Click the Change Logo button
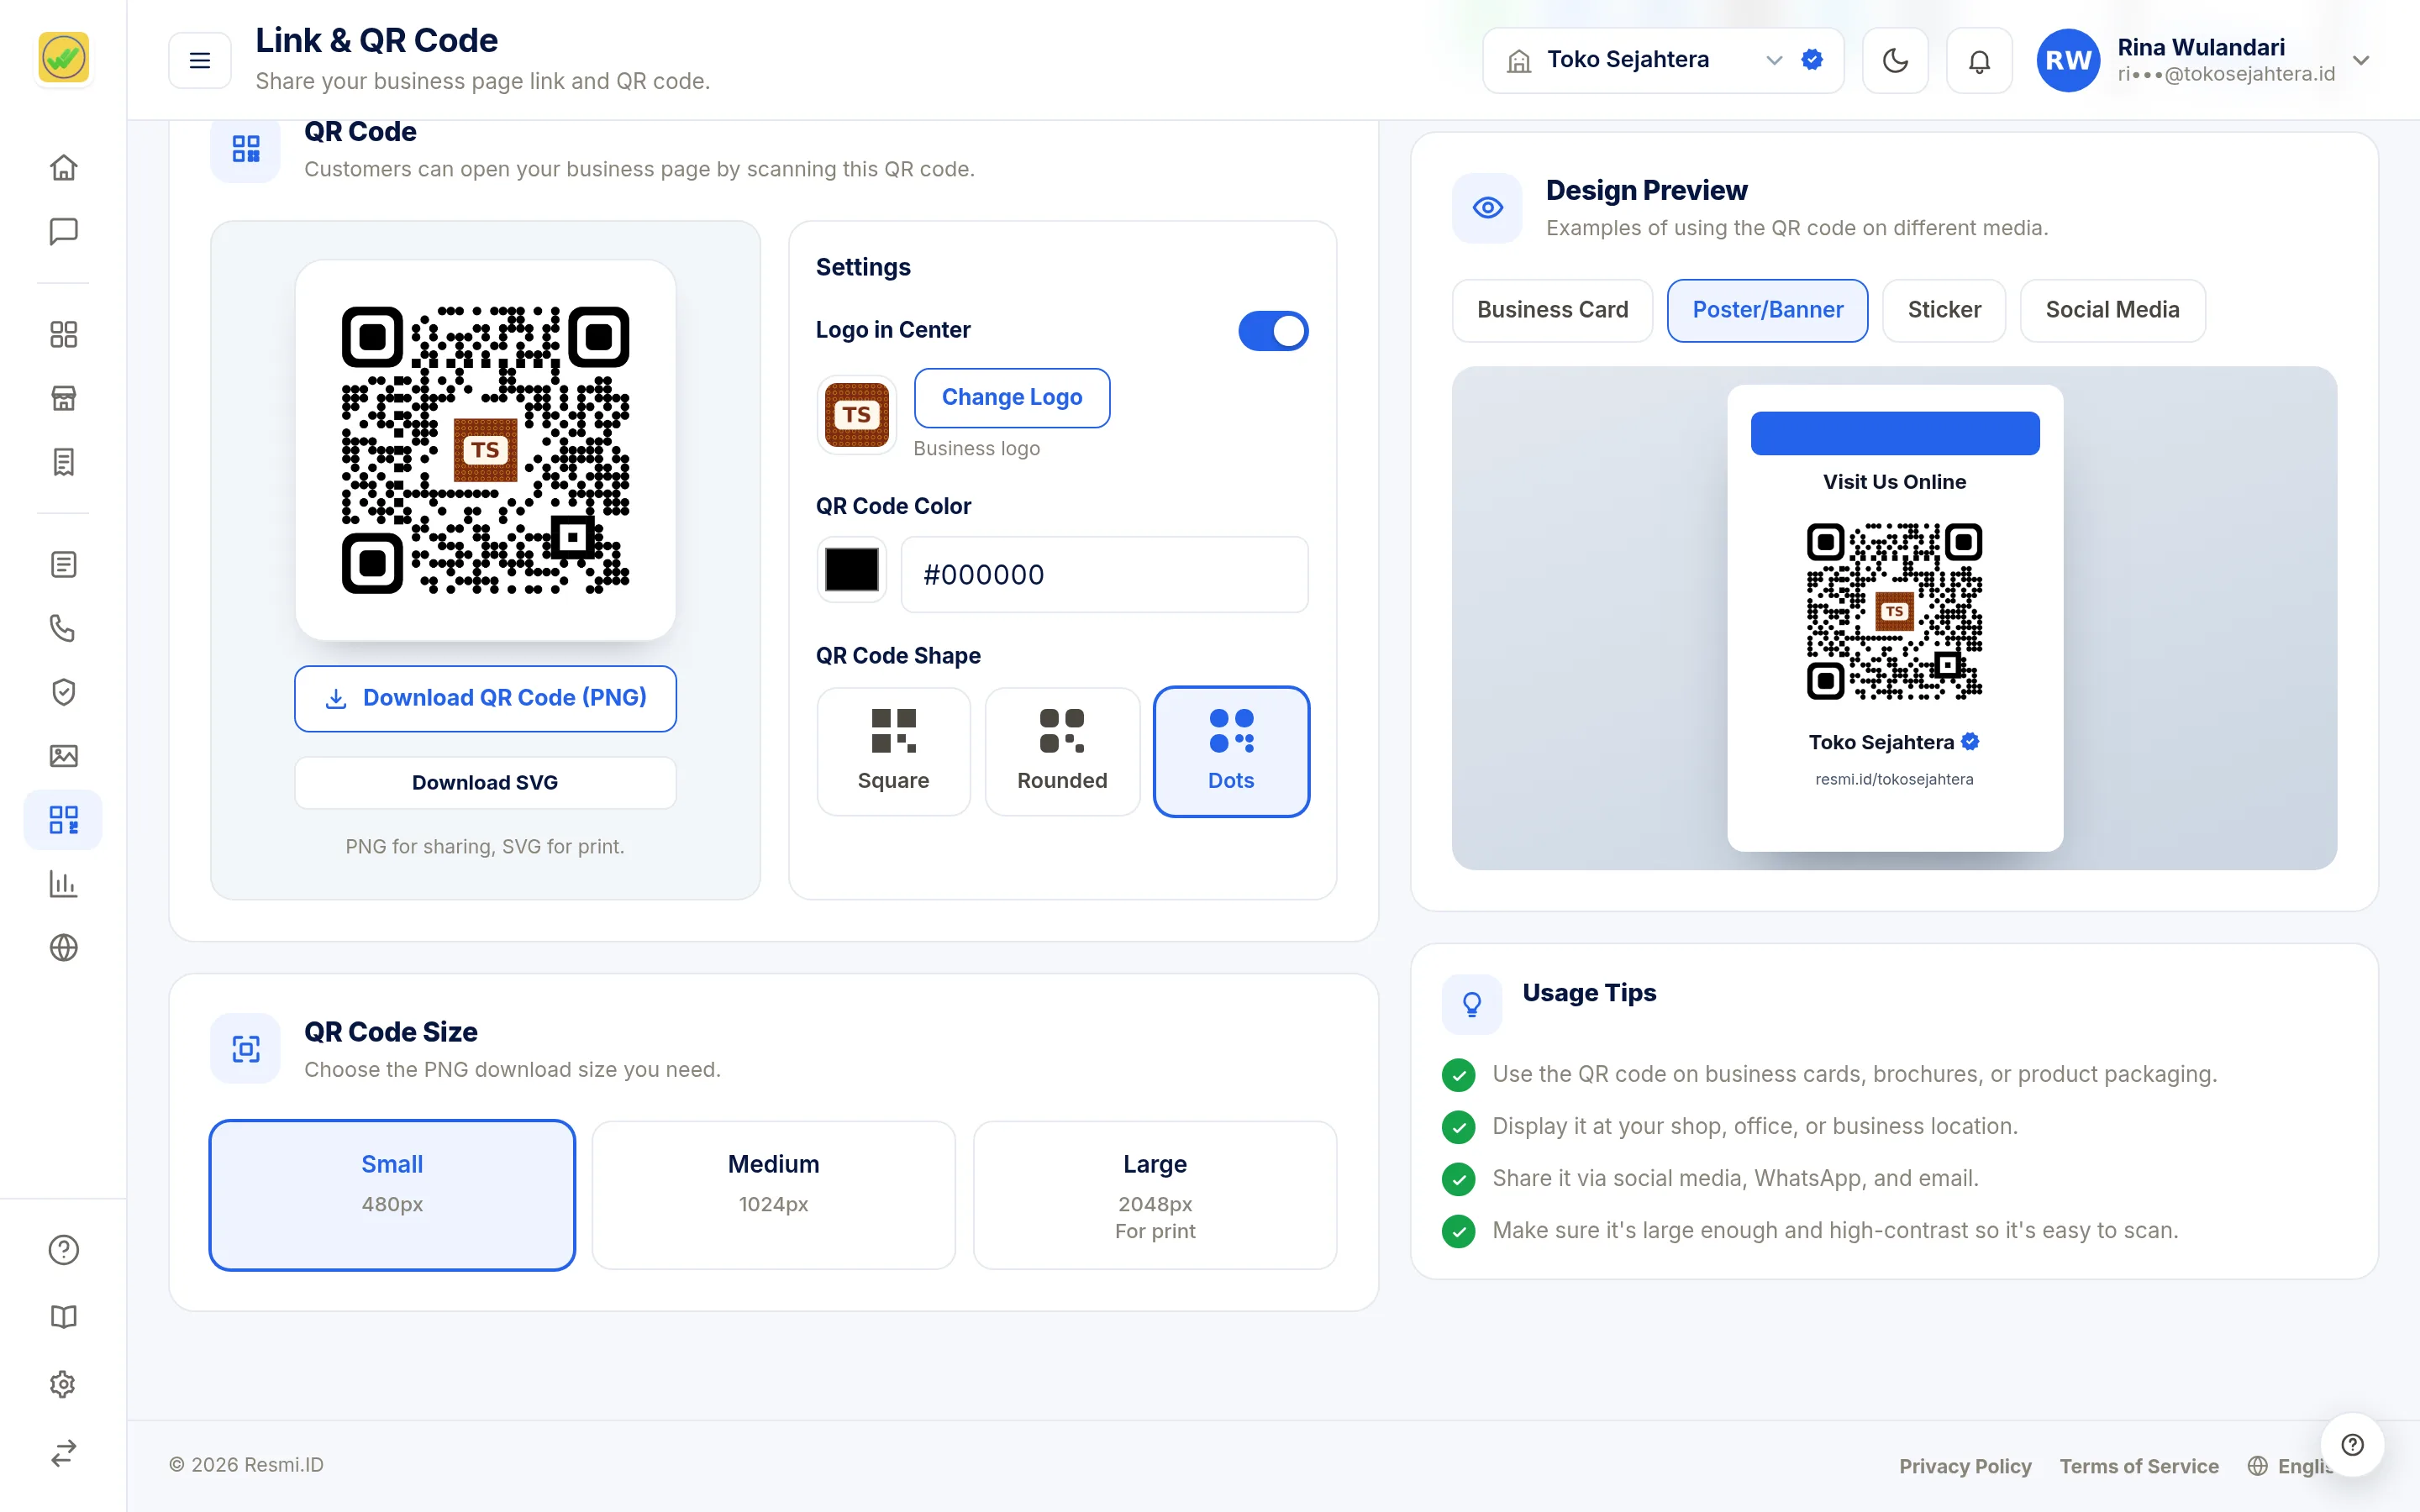2420x1512 pixels. 1011,397
